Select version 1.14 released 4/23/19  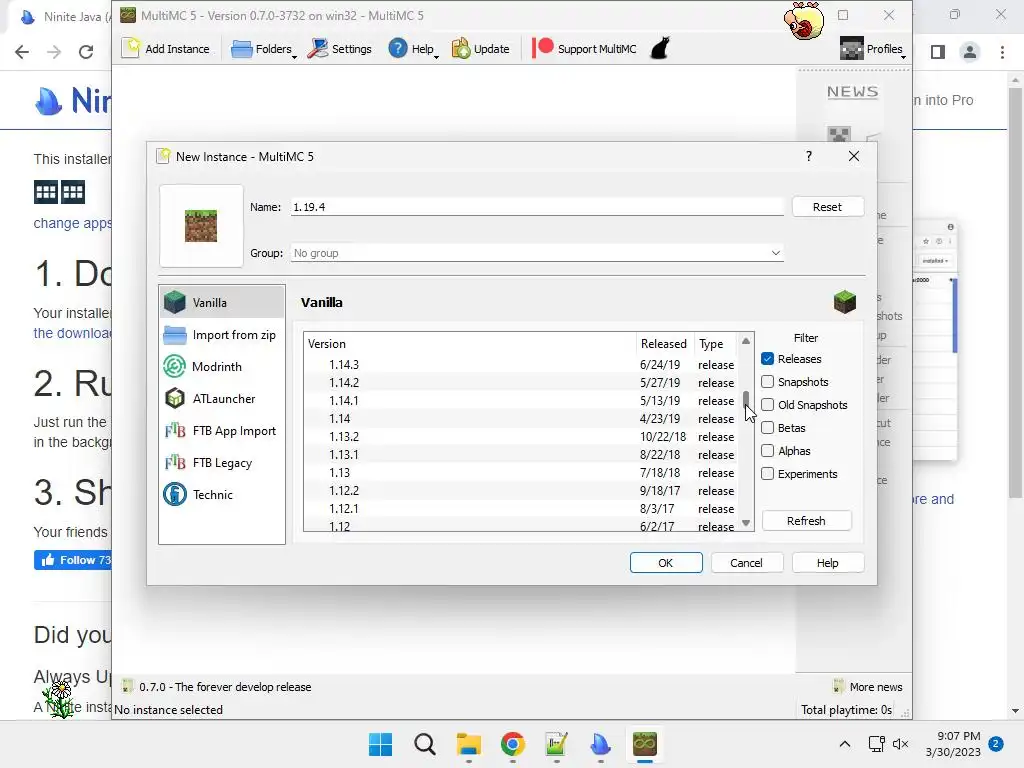pyautogui.click(x=521, y=419)
